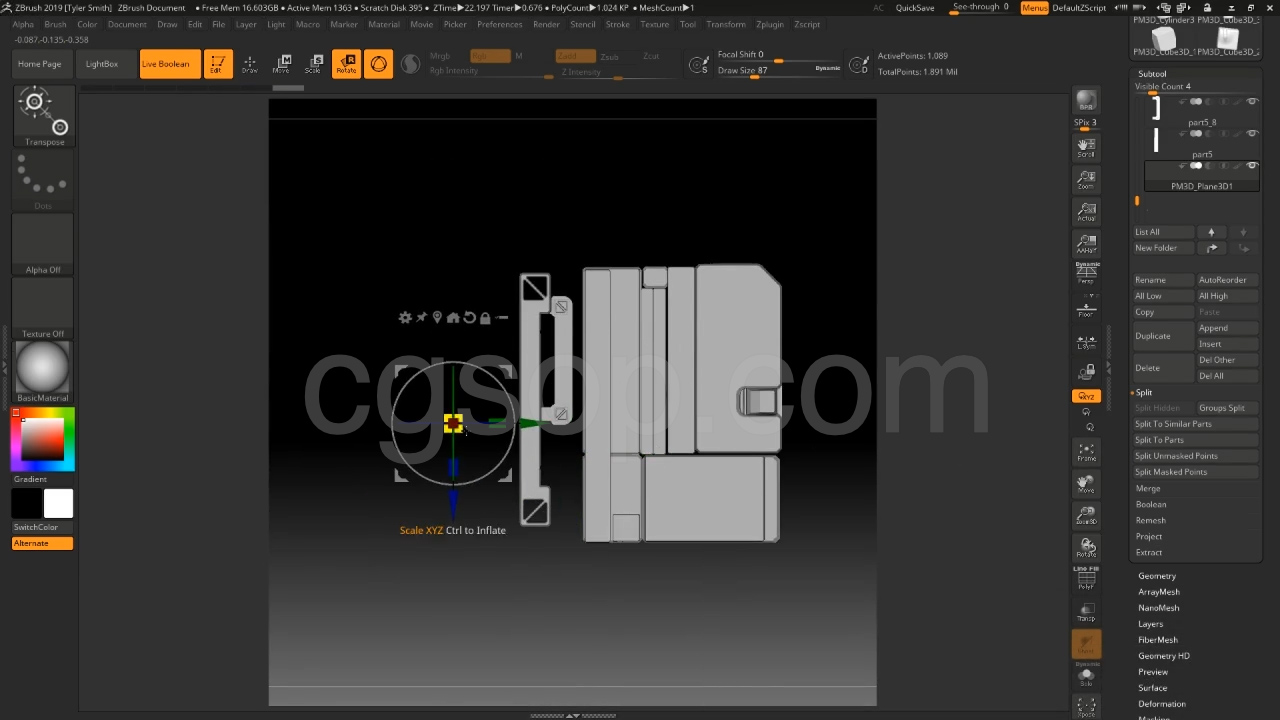Image resolution: width=1280 pixels, height=720 pixels.
Task: Click the Duplicate subtool button
Action: point(1163,336)
